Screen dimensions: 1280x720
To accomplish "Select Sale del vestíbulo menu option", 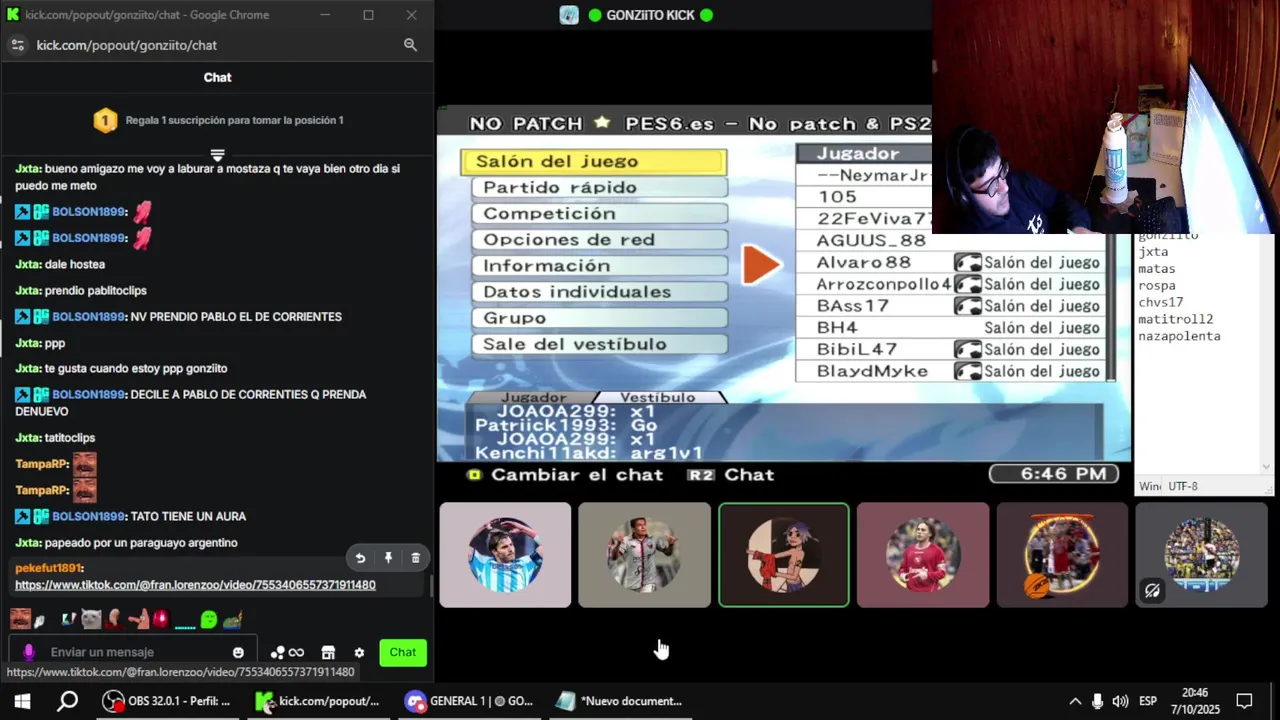I will [599, 343].
